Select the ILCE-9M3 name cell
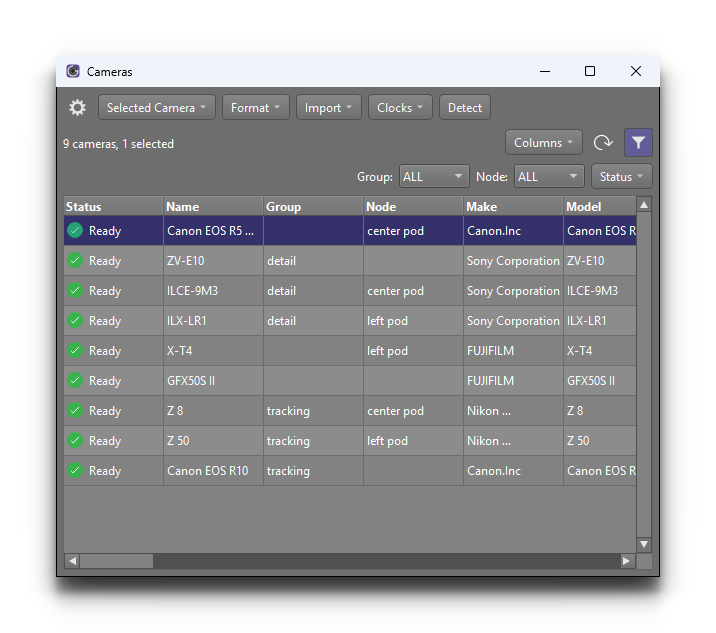 click(x=213, y=290)
